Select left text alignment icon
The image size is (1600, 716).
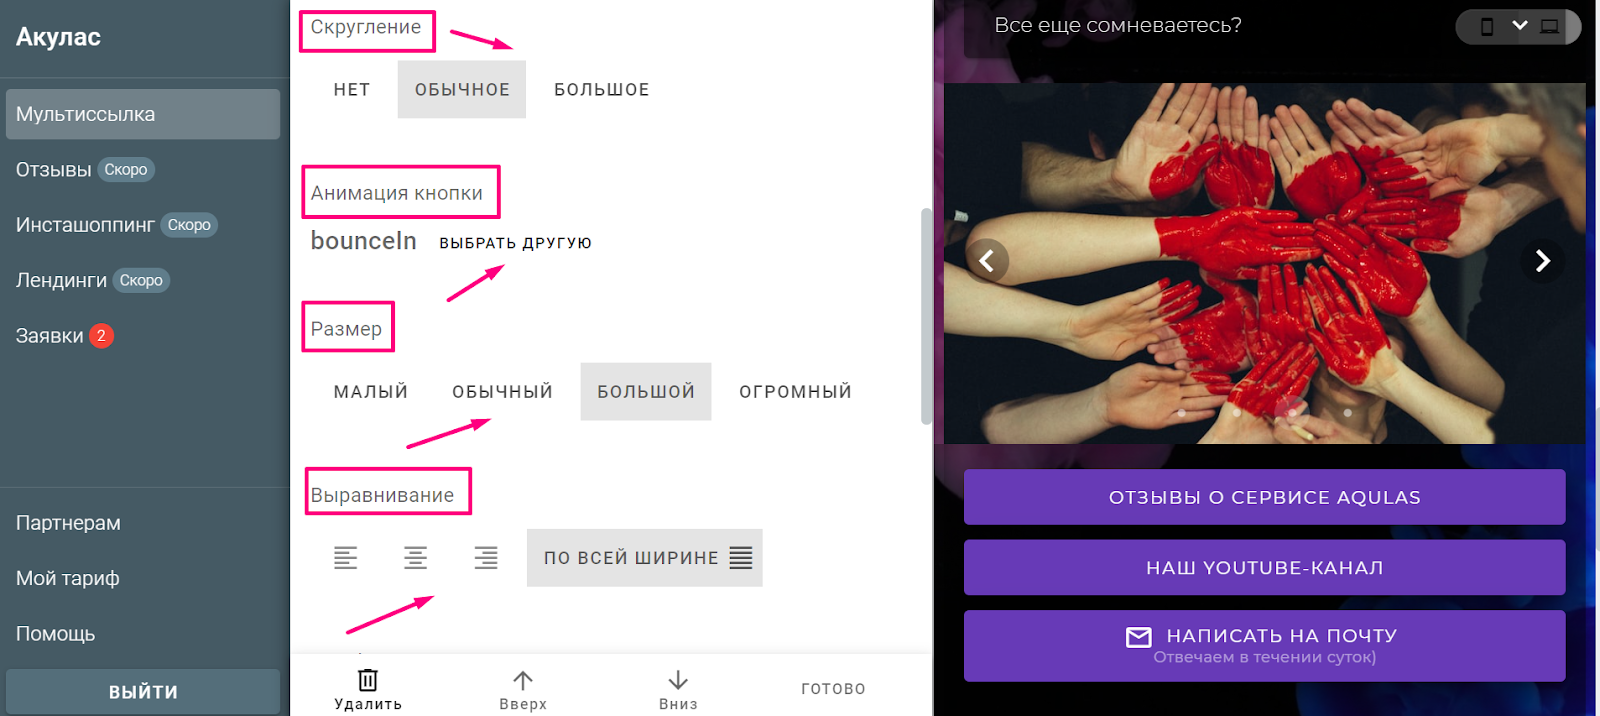pyautogui.click(x=345, y=558)
